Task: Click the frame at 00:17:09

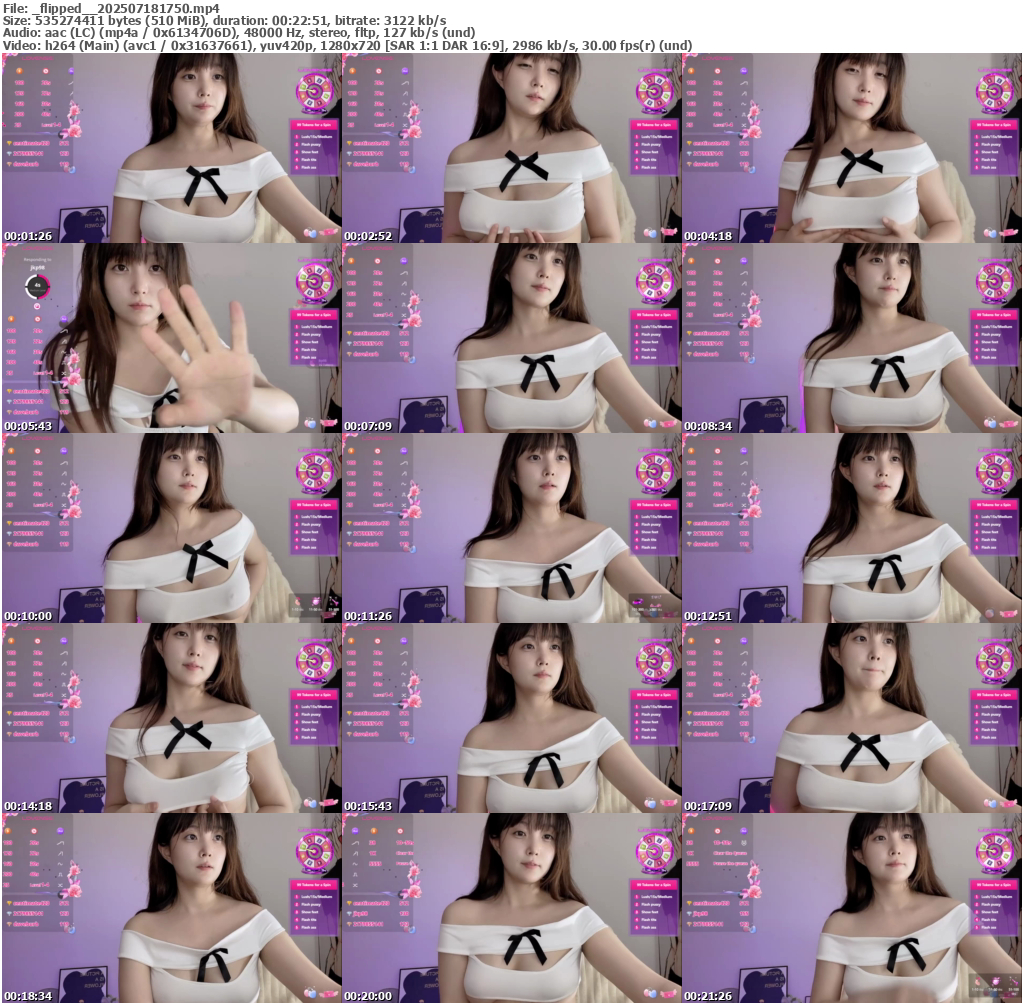Action: pos(851,718)
